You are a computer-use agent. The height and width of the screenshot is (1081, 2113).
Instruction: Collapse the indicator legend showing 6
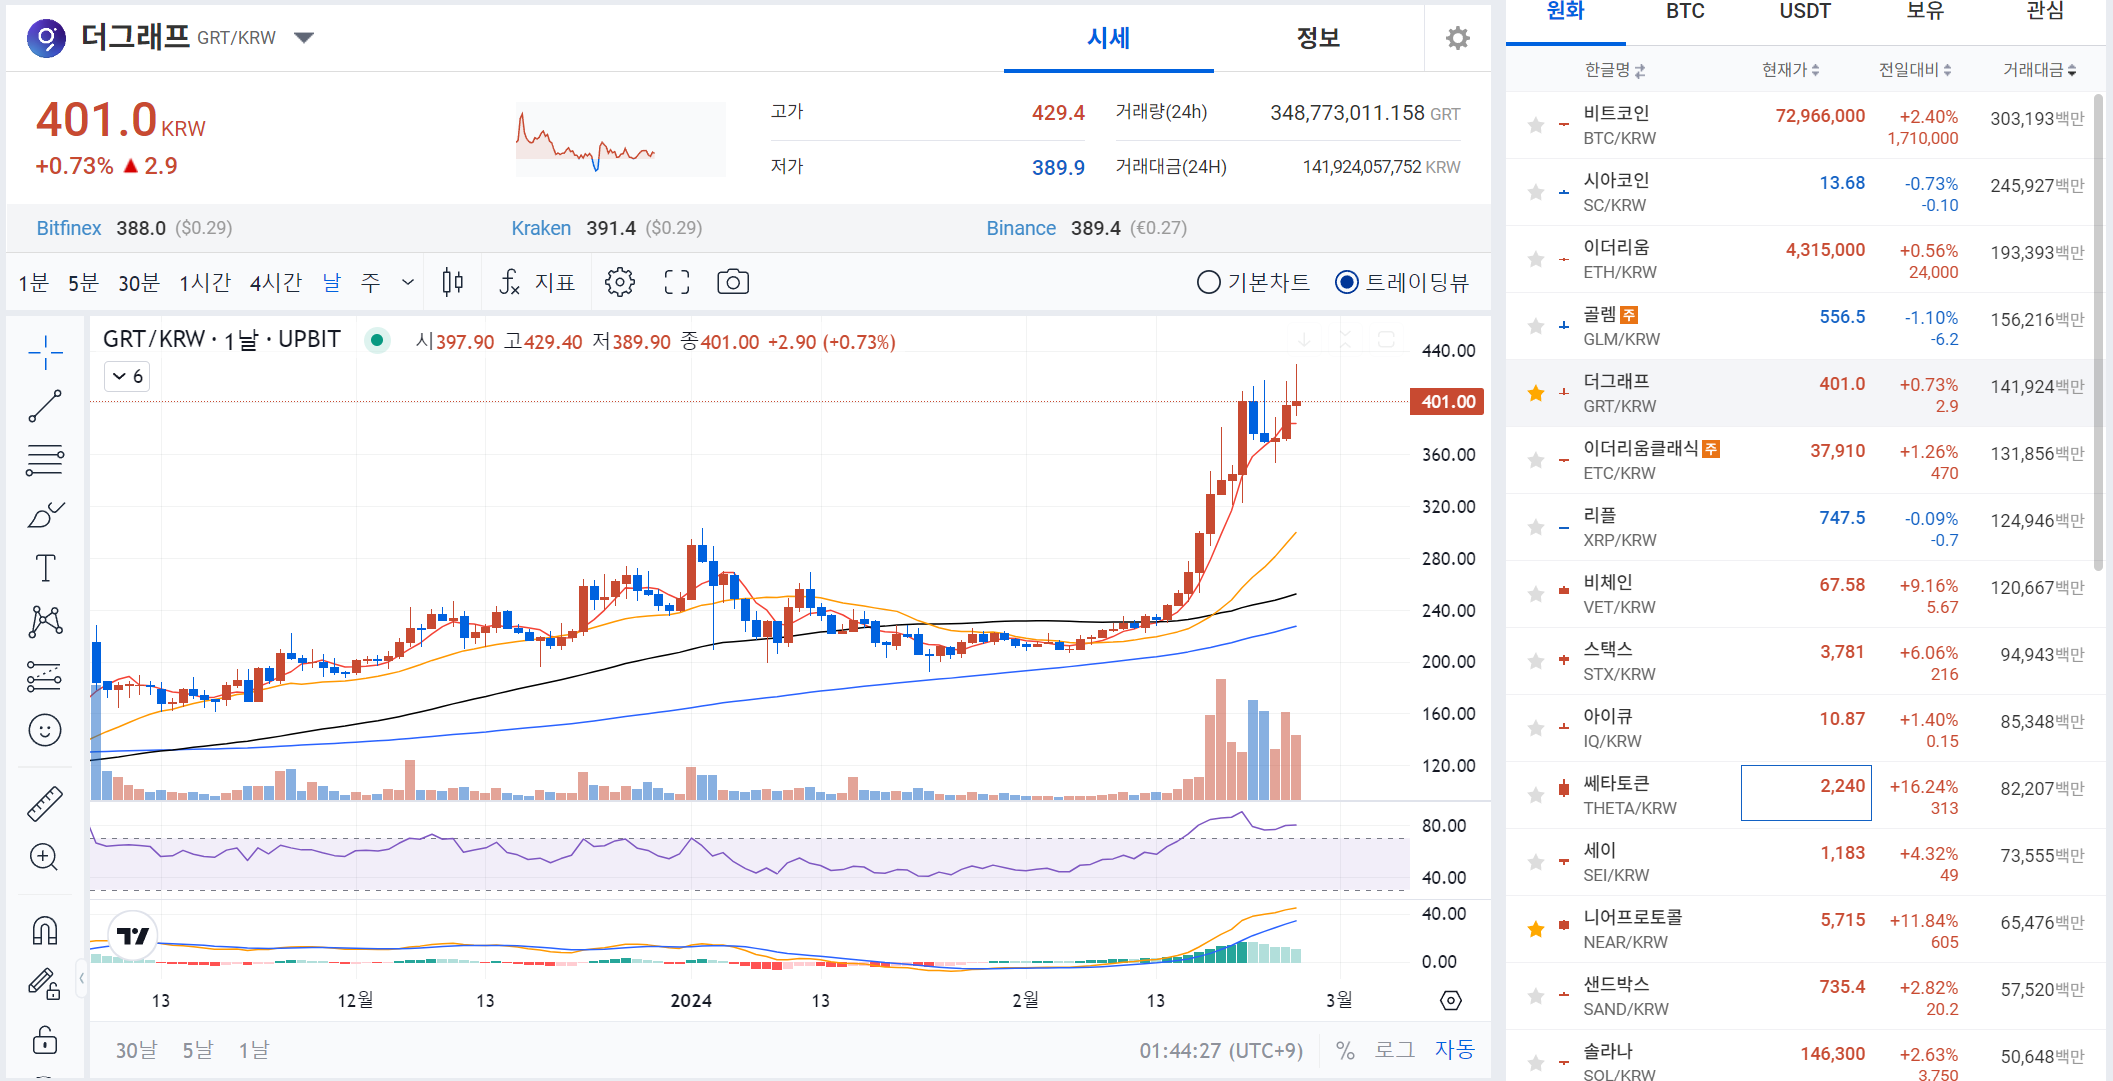(x=127, y=376)
